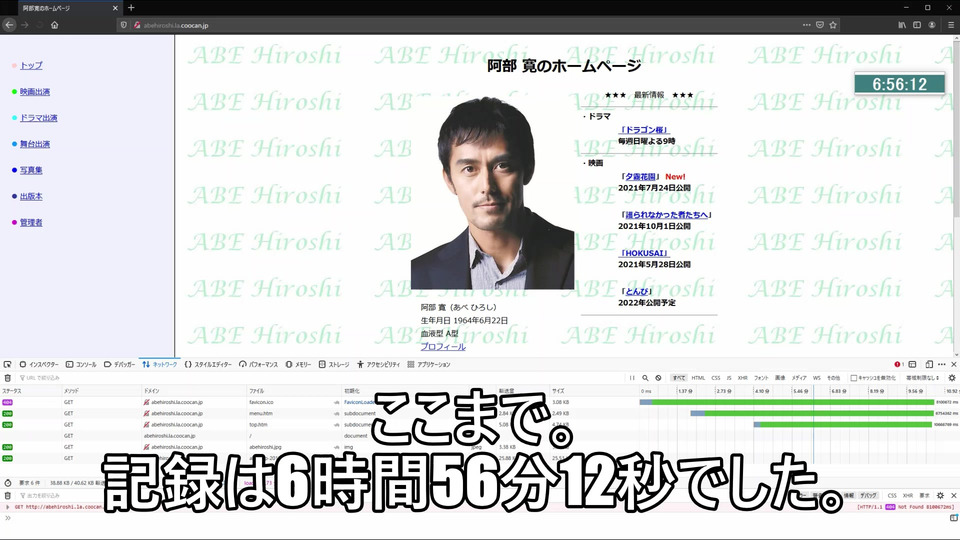
Task: Click the tracking protection shield icon
Action: (124, 25)
